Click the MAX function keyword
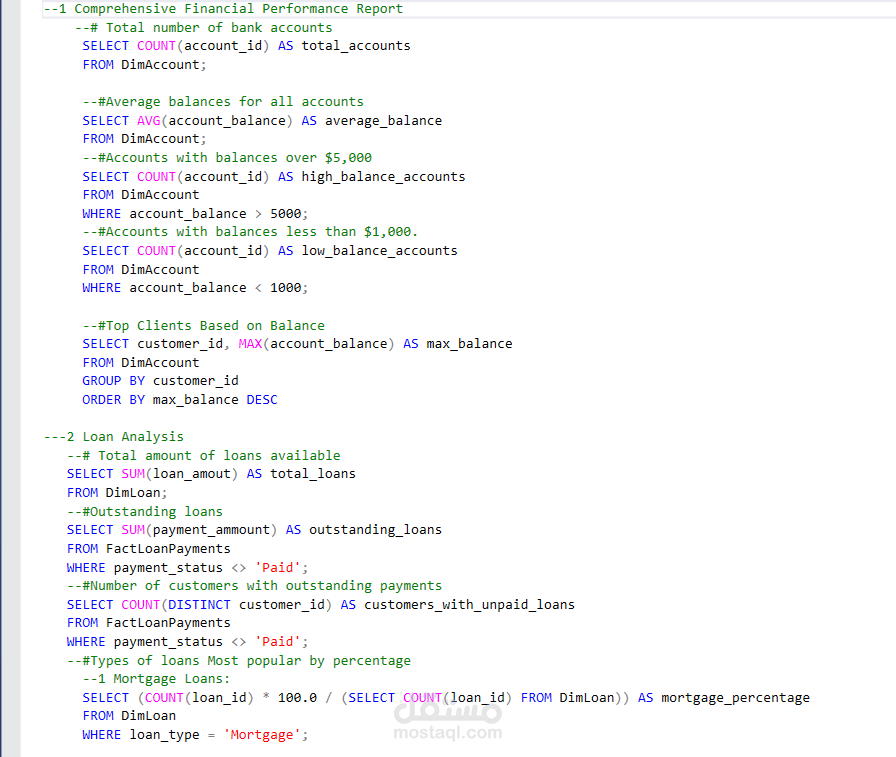Viewport: 896px width, 757px height. click(x=250, y=344)
